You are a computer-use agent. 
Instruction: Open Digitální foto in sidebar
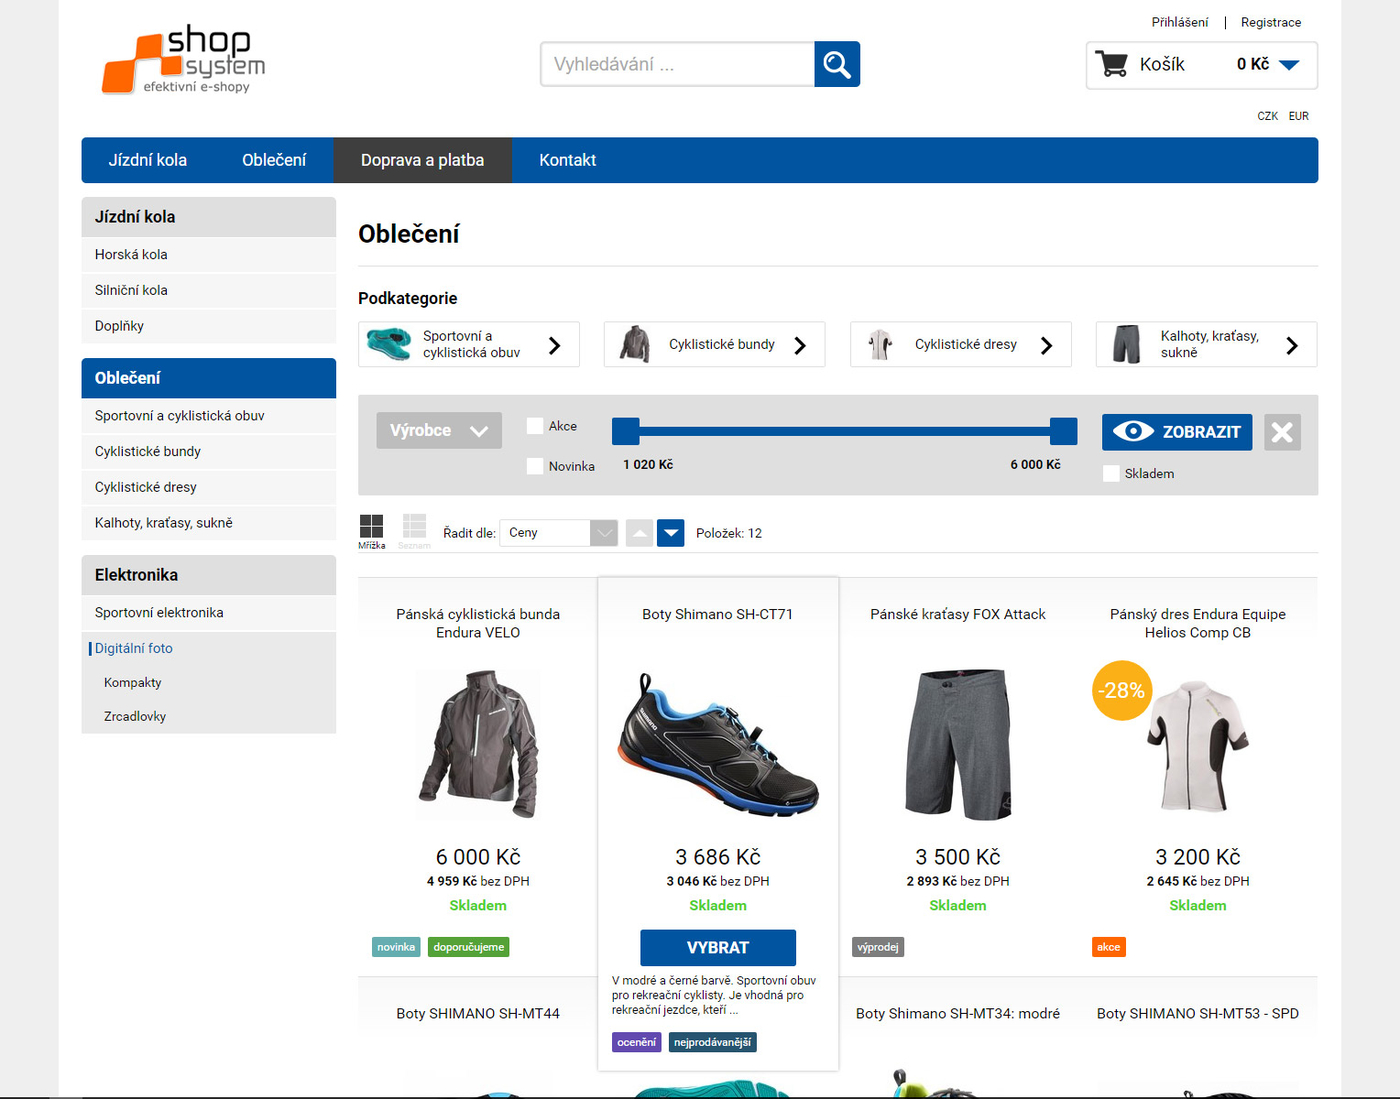209,648
